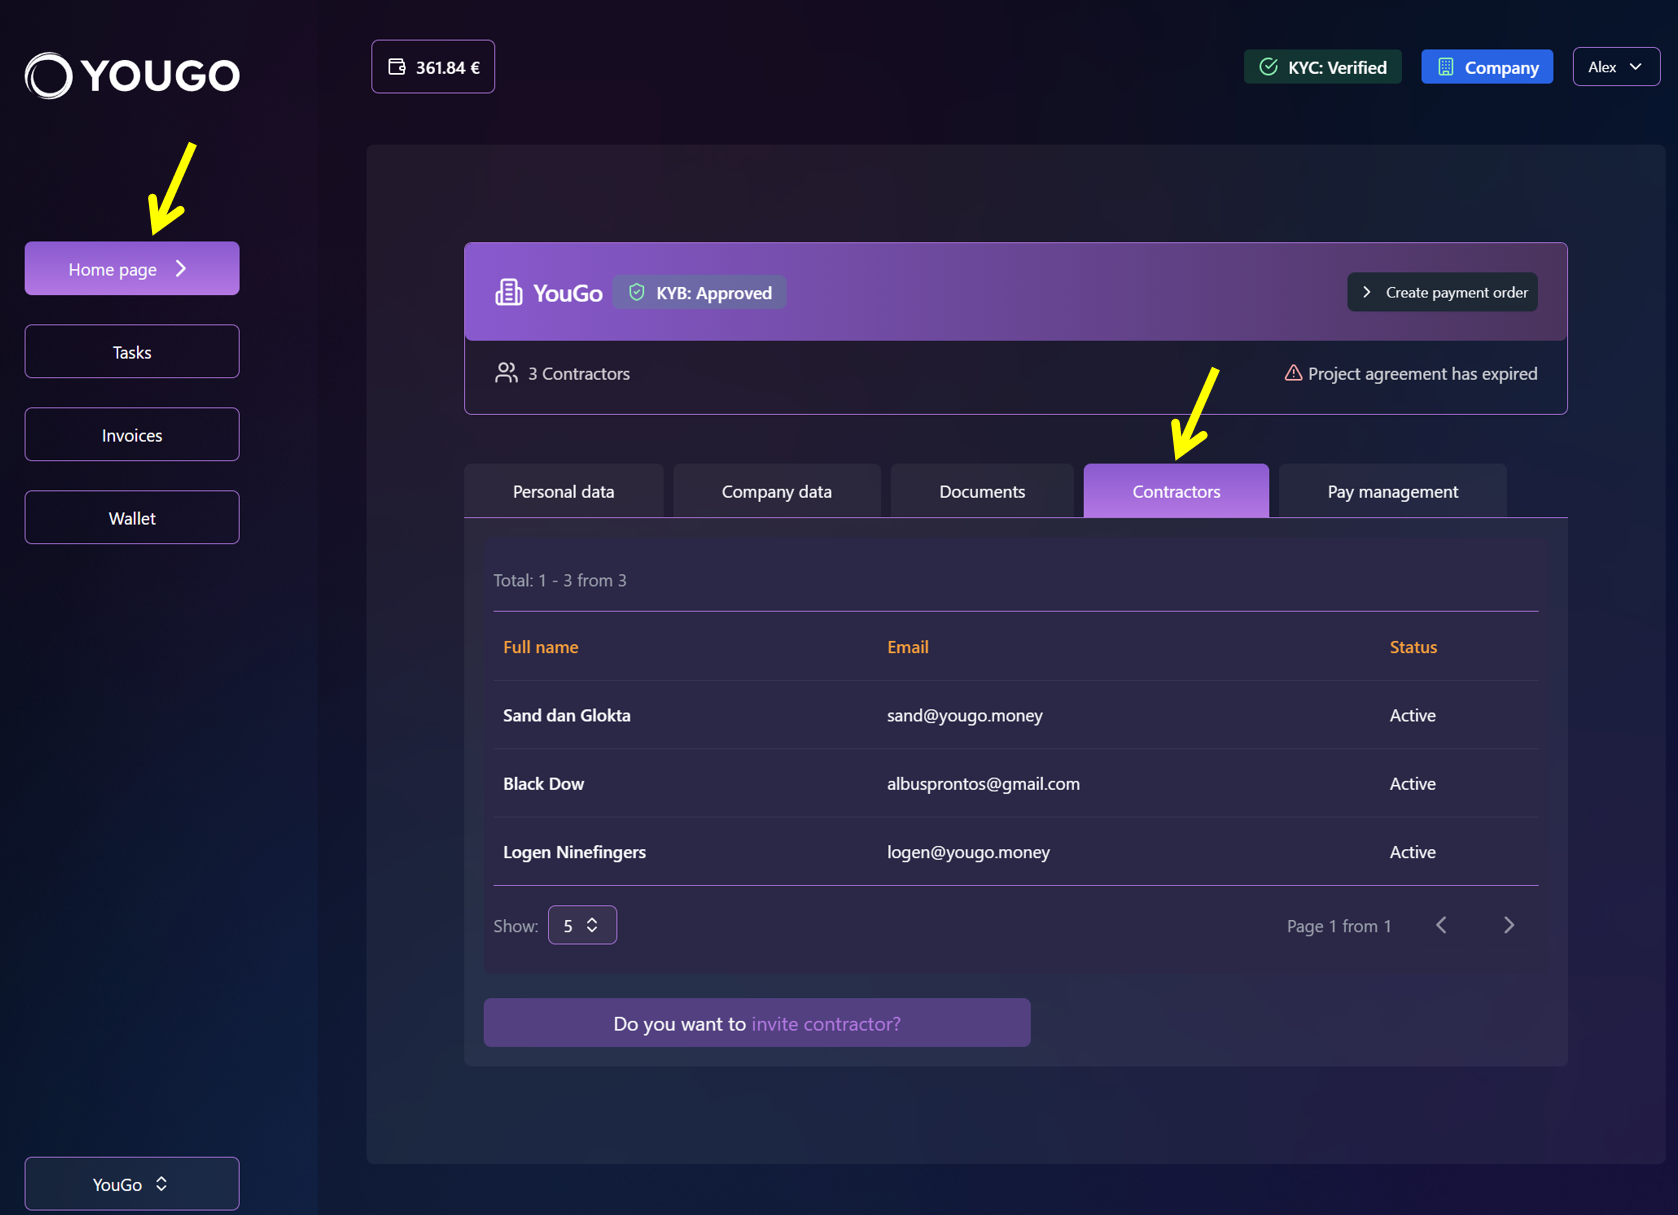Open the Show rows-per-page selector

point(582,926)
